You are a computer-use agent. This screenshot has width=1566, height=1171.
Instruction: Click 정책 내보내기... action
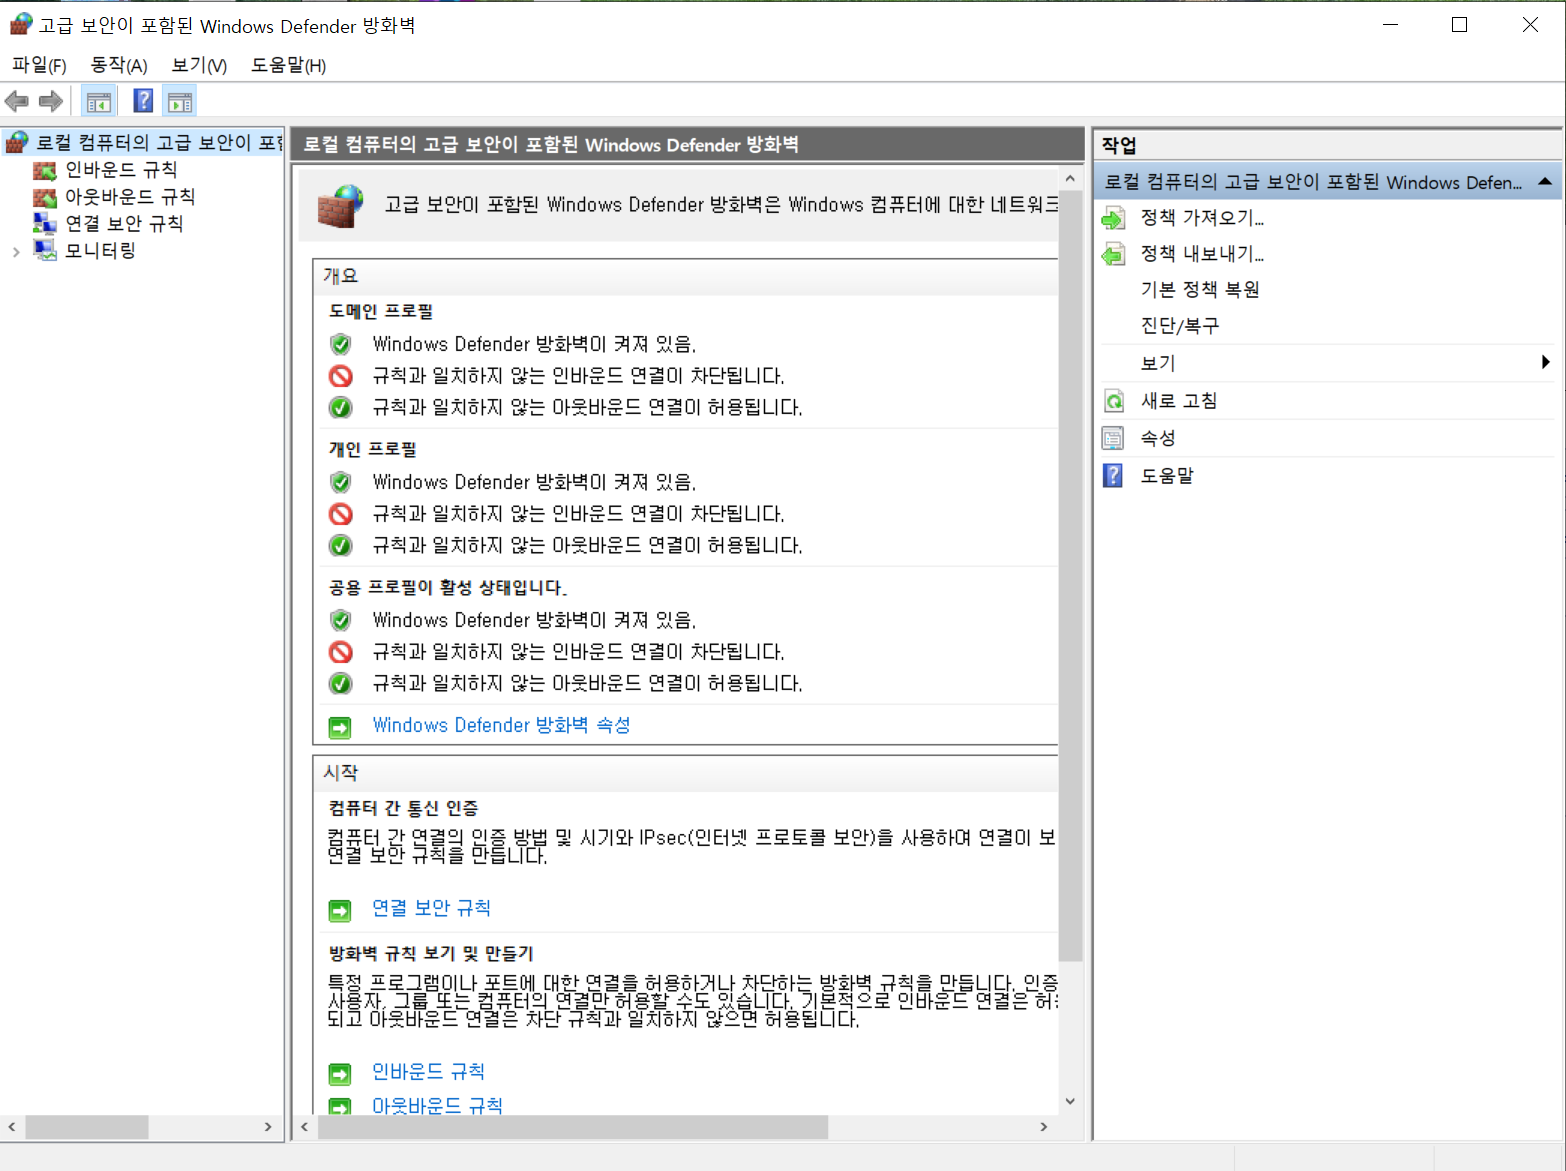pyautogui.click(x=1202, y=254)
